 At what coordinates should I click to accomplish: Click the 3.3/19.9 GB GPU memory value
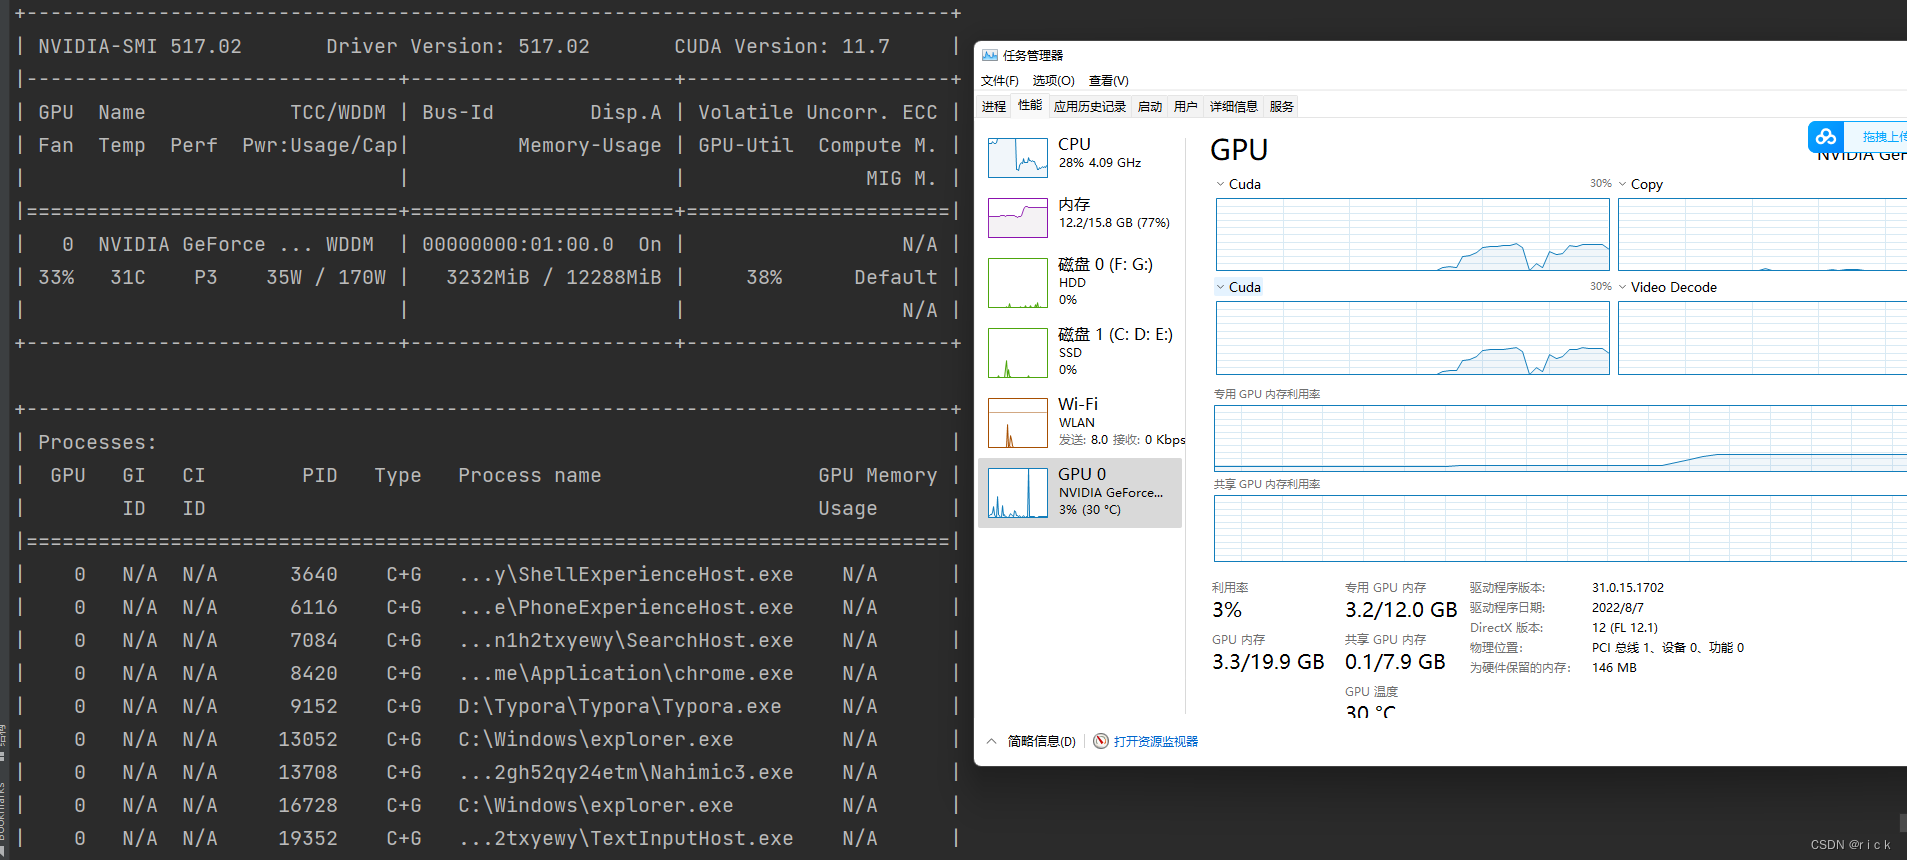pos(1268,662)
